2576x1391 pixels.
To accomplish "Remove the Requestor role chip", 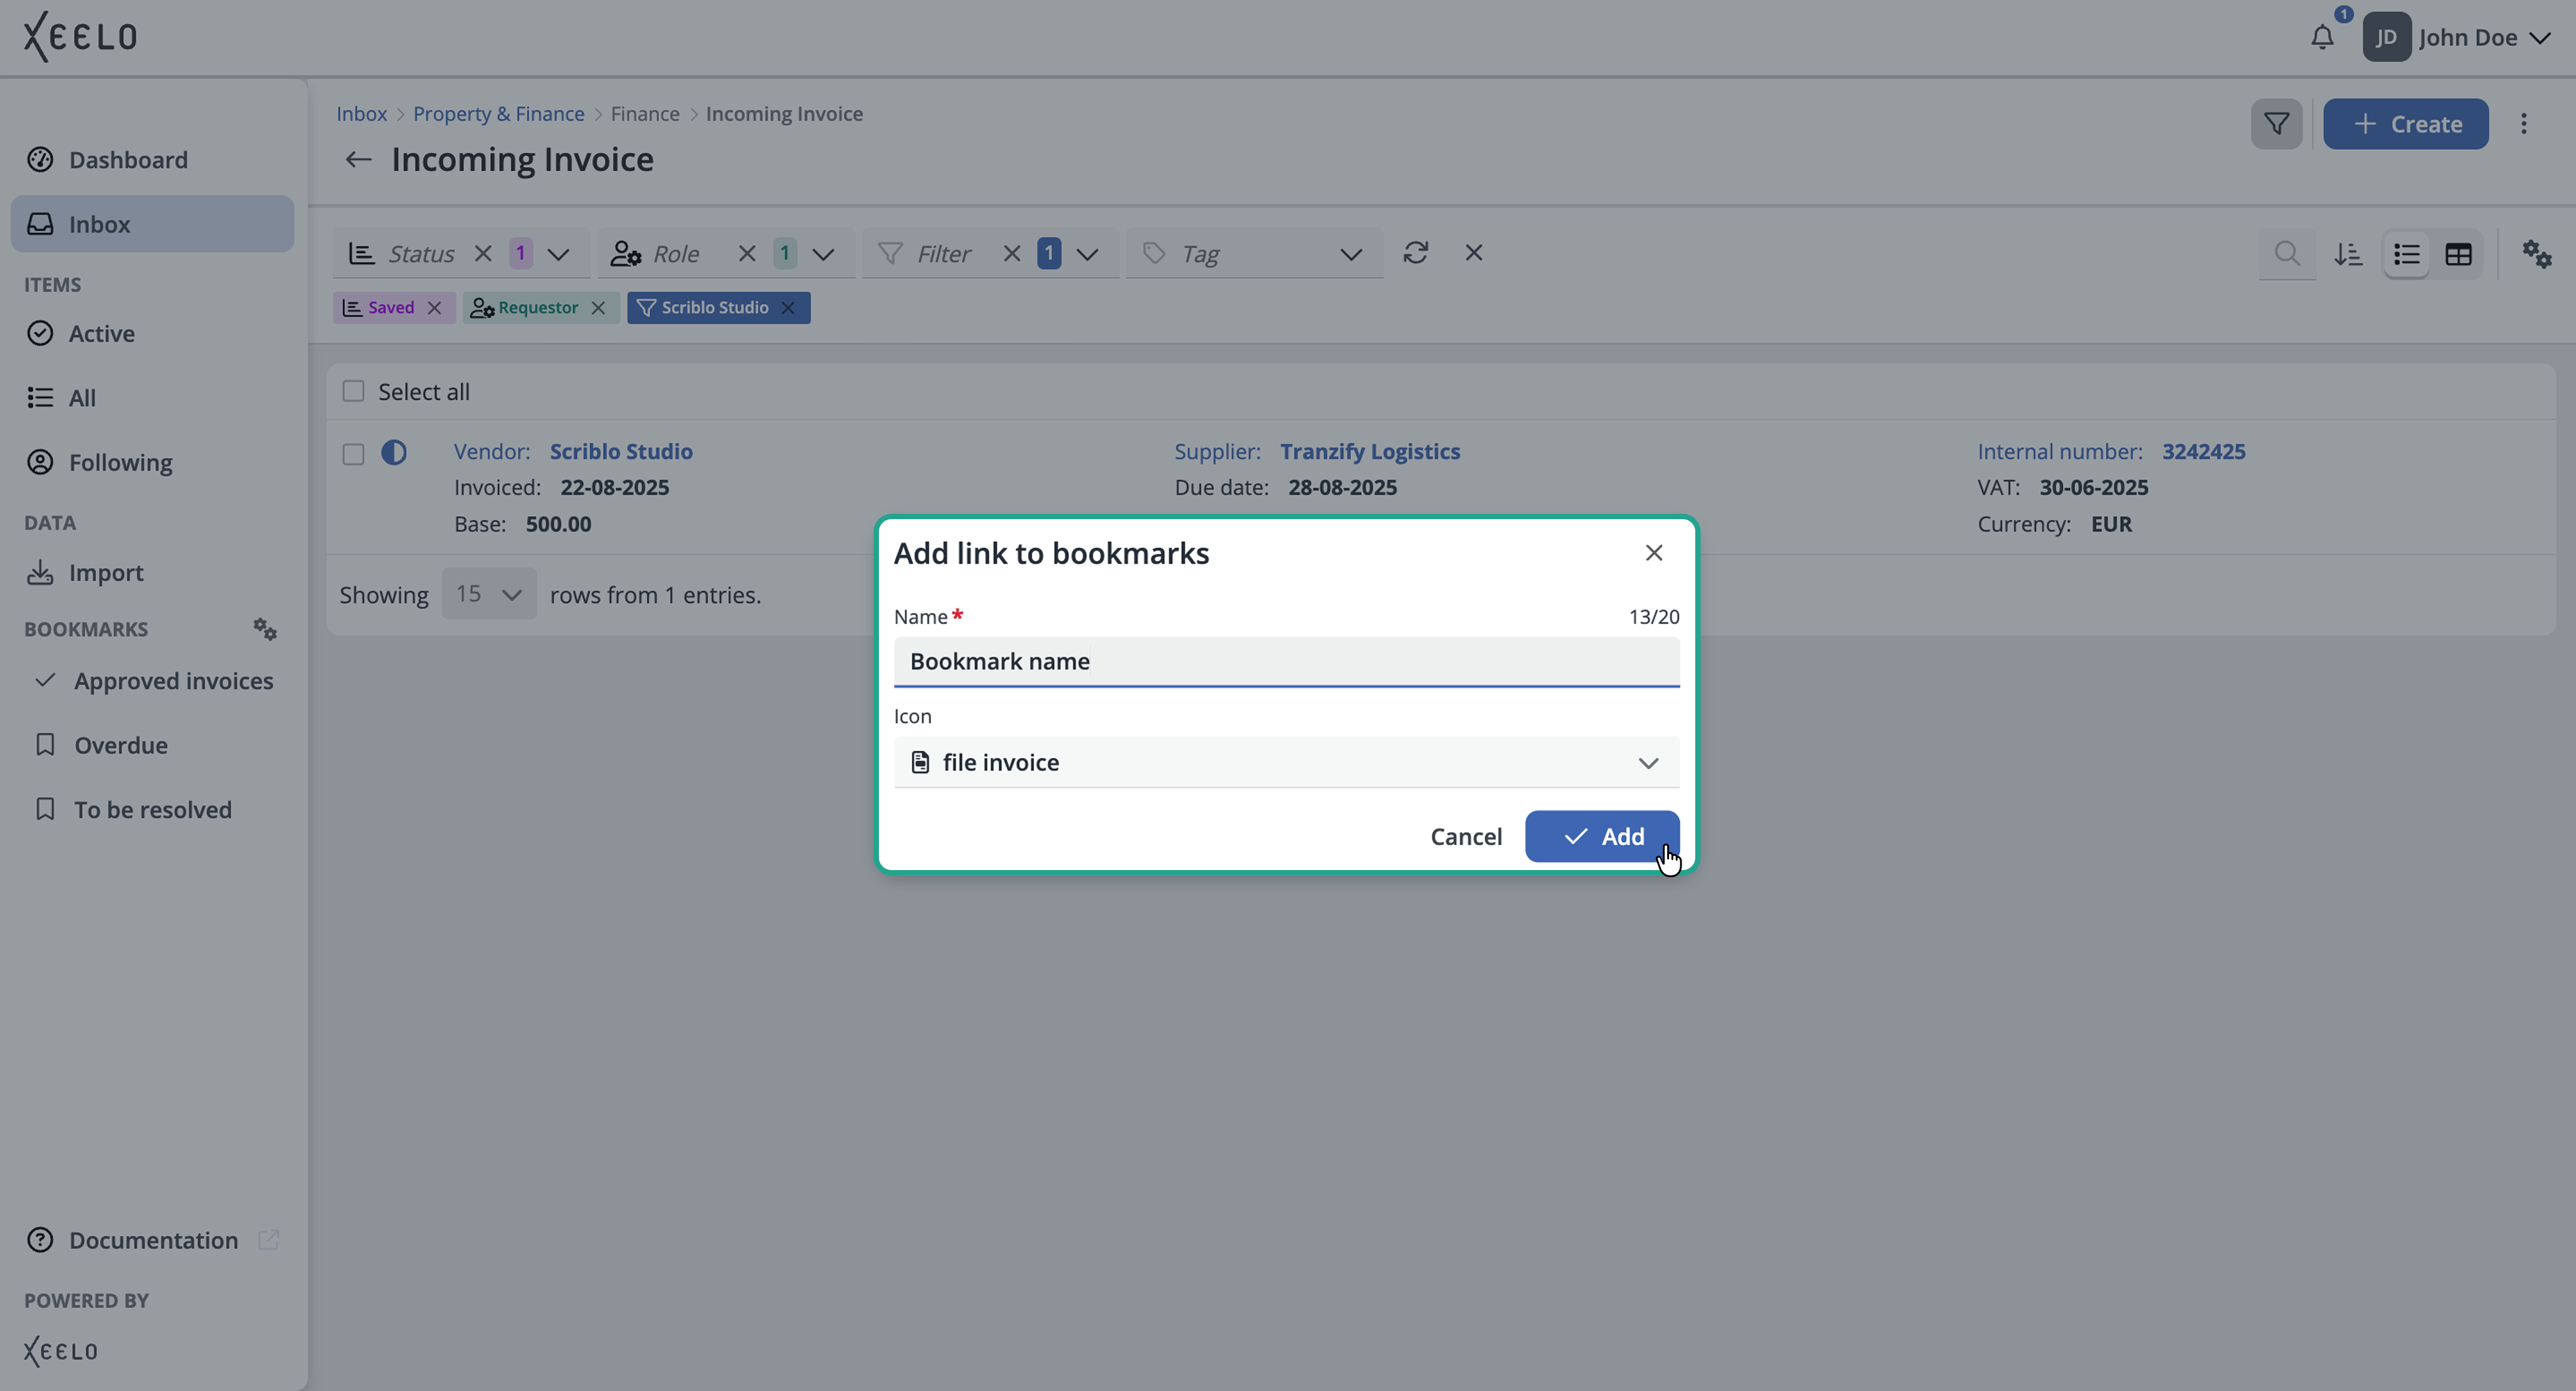I will click(x=598, y=308).
